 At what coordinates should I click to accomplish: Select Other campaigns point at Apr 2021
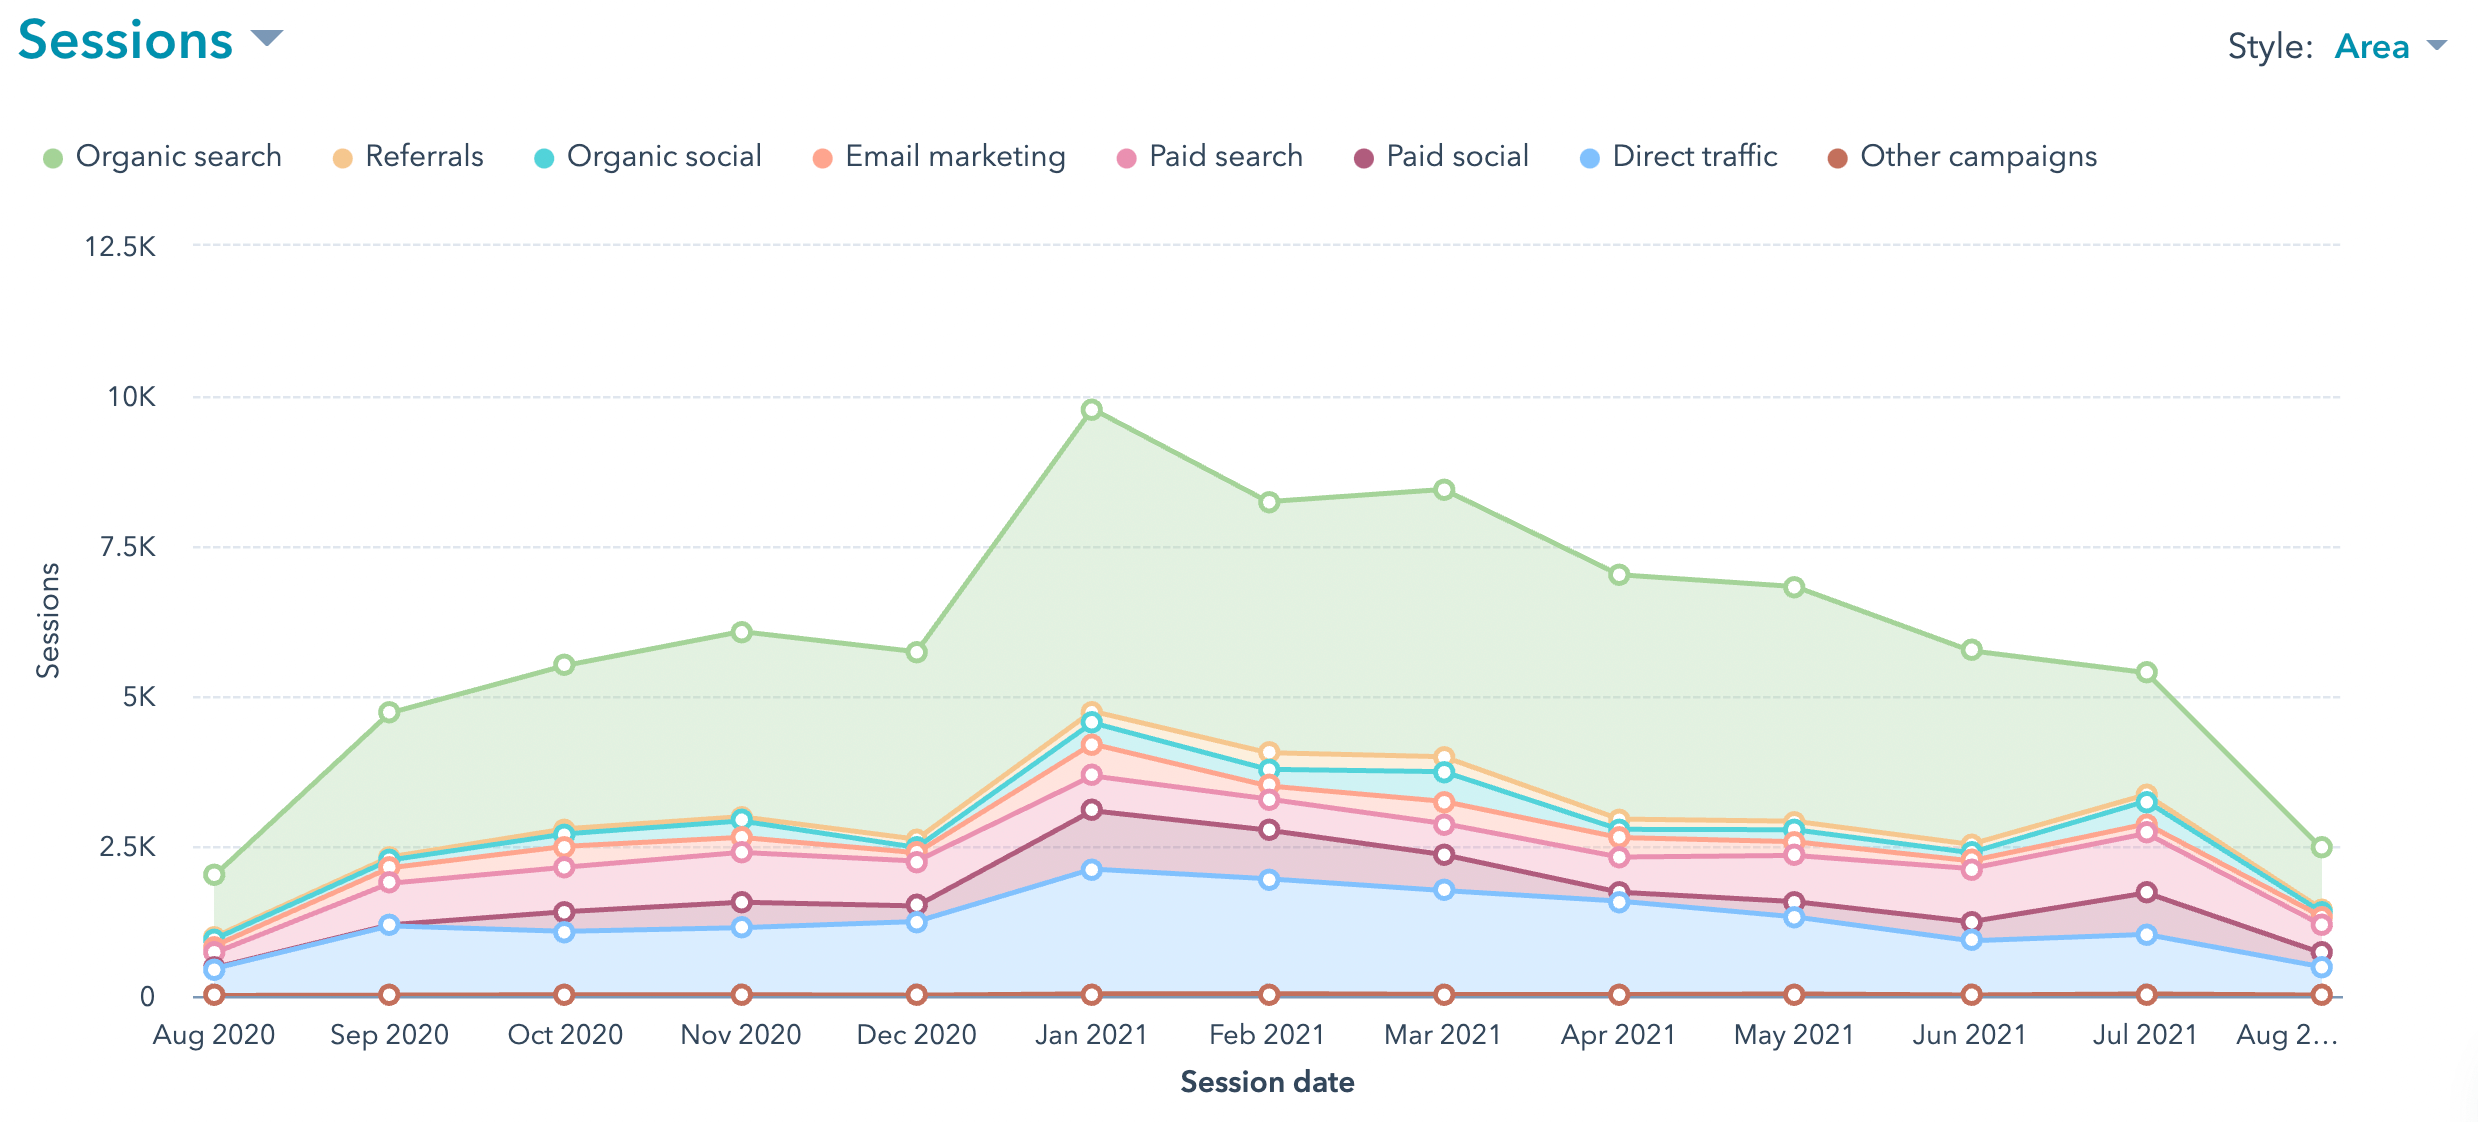[x=1619, y=995]
